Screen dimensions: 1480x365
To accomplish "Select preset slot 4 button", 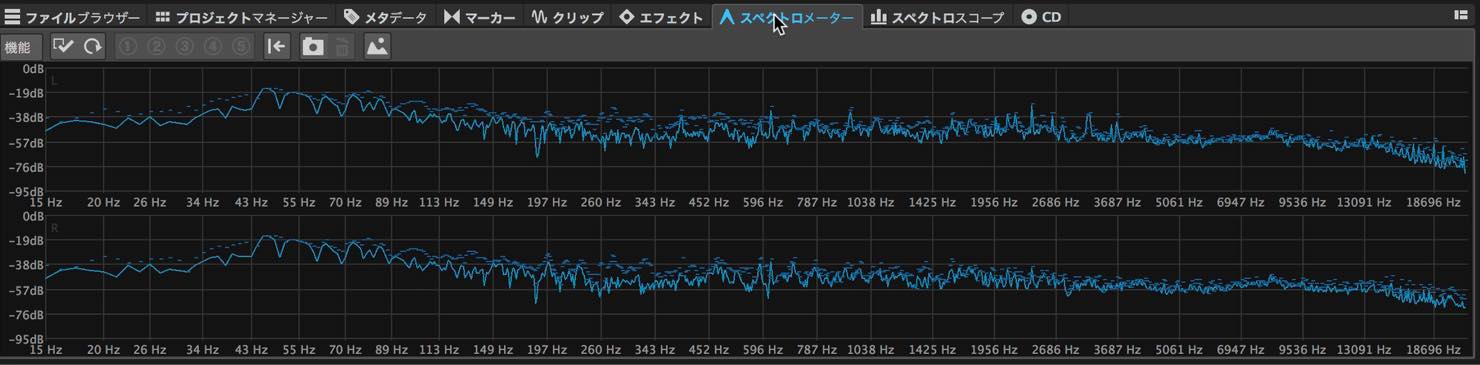I will coord(212,47).
